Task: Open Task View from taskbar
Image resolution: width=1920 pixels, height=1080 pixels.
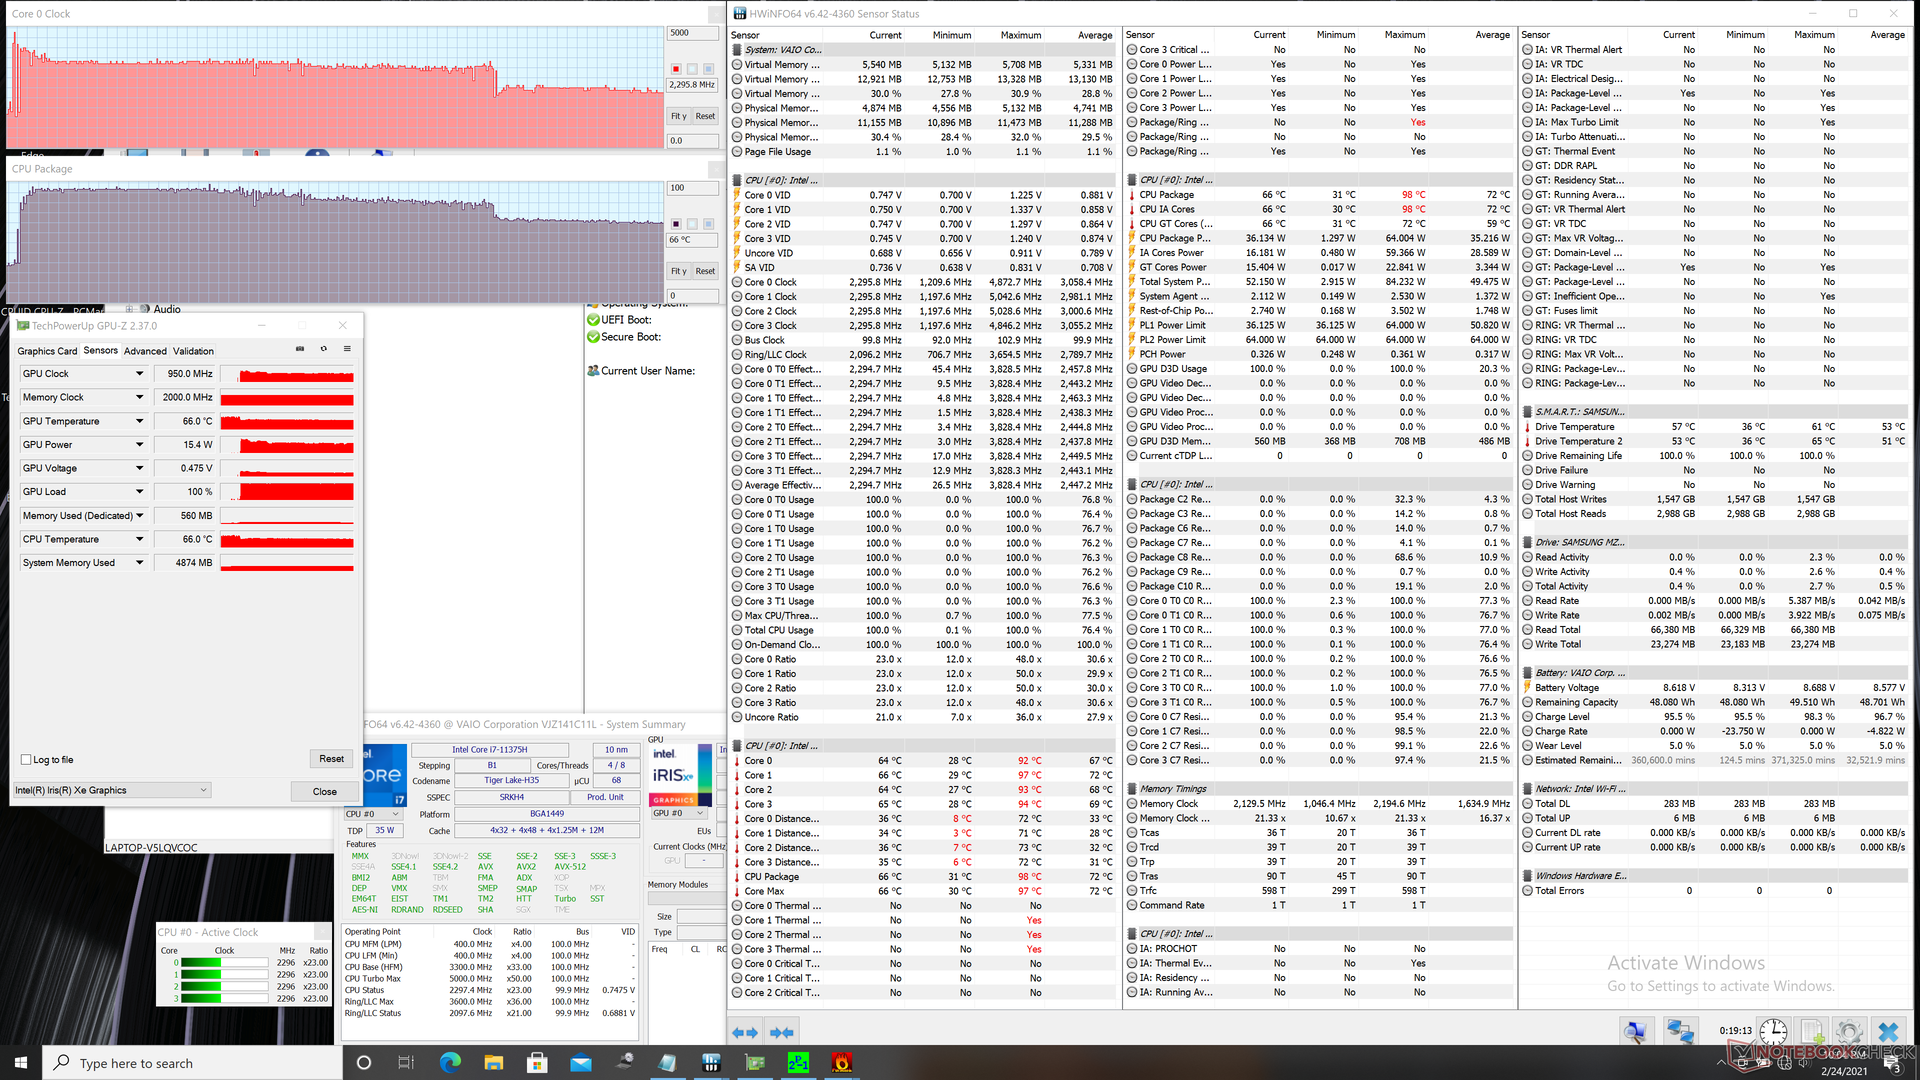Action: pos(406,1062)
